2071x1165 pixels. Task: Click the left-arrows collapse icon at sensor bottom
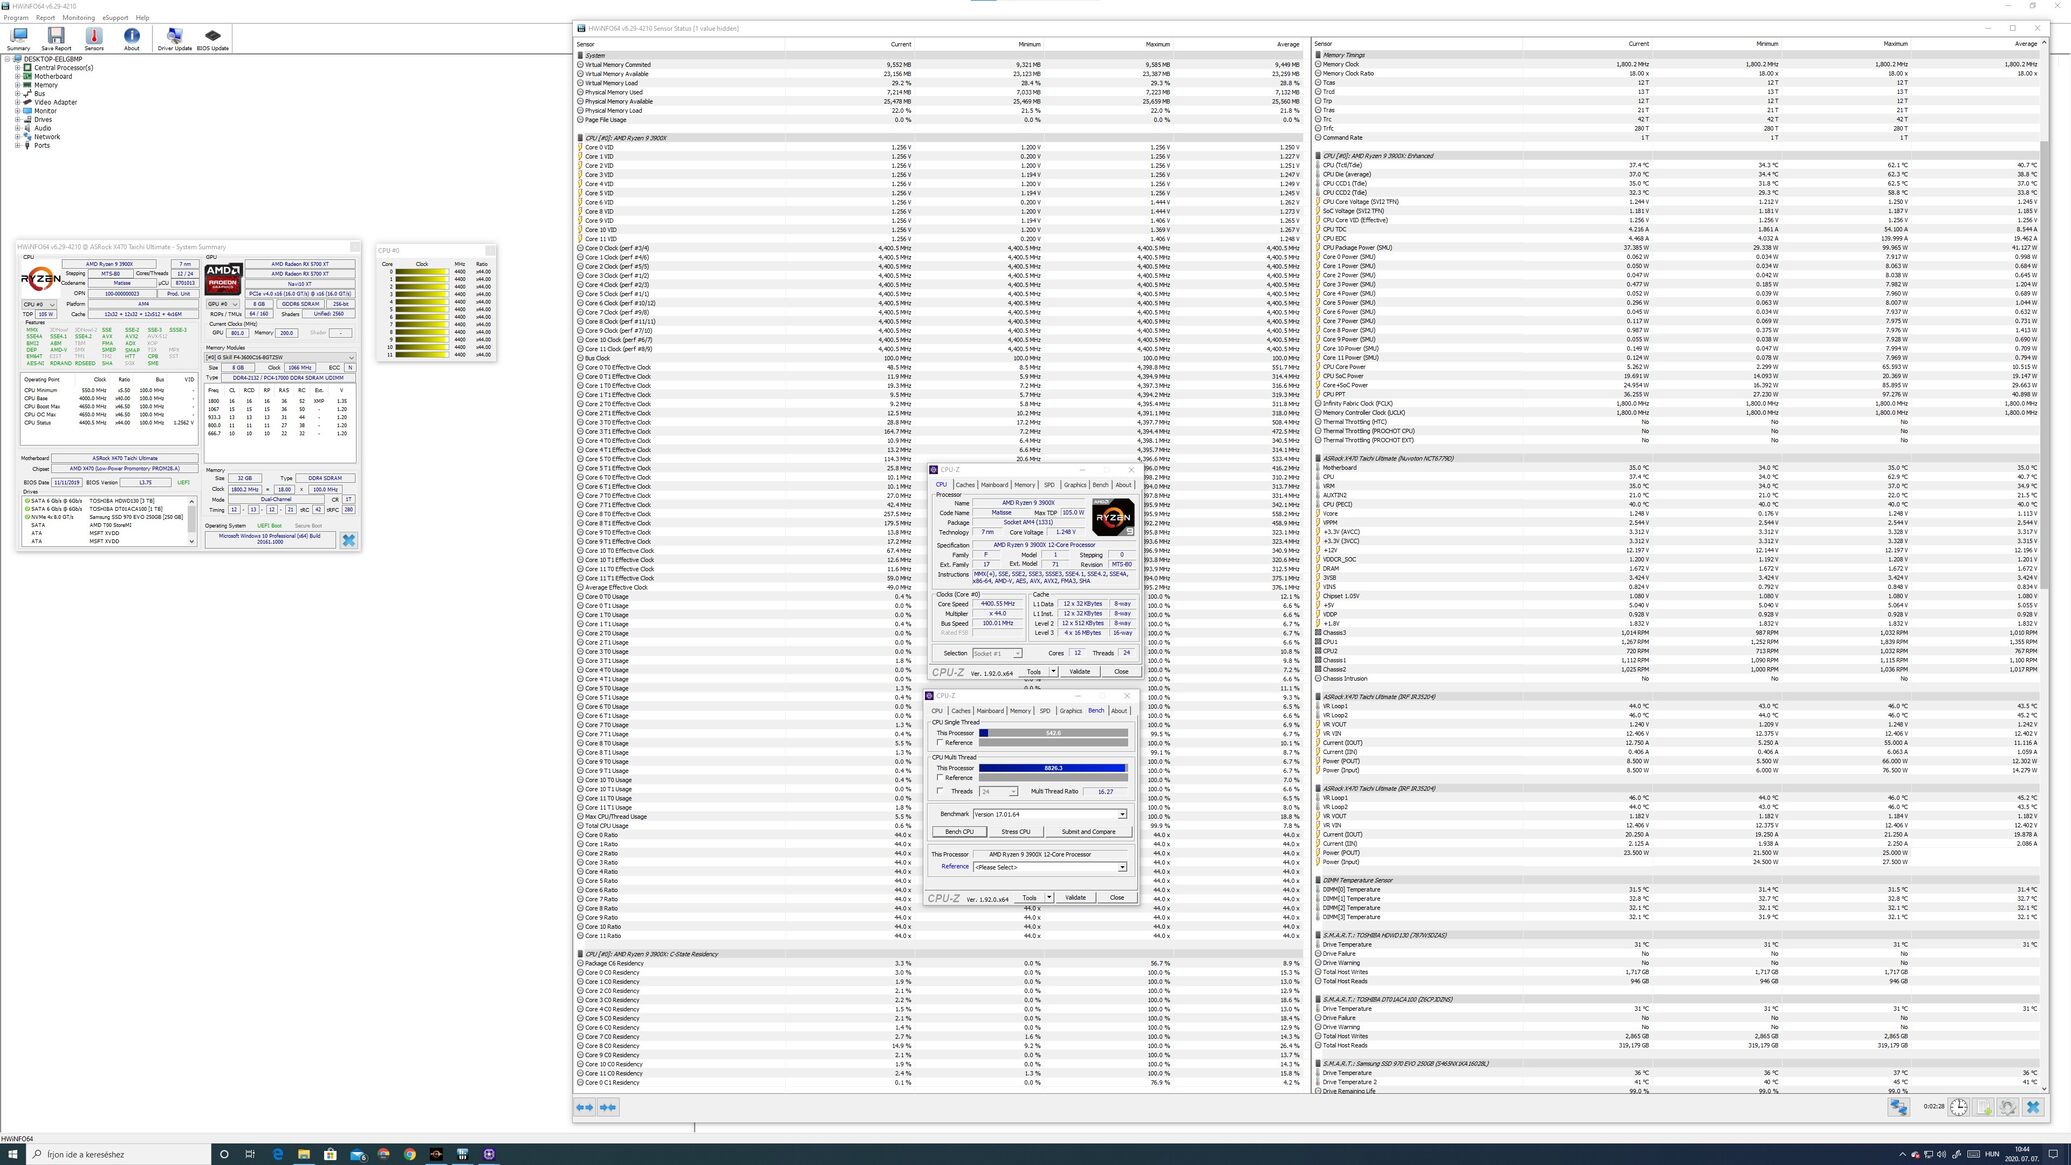point(584,1107)
